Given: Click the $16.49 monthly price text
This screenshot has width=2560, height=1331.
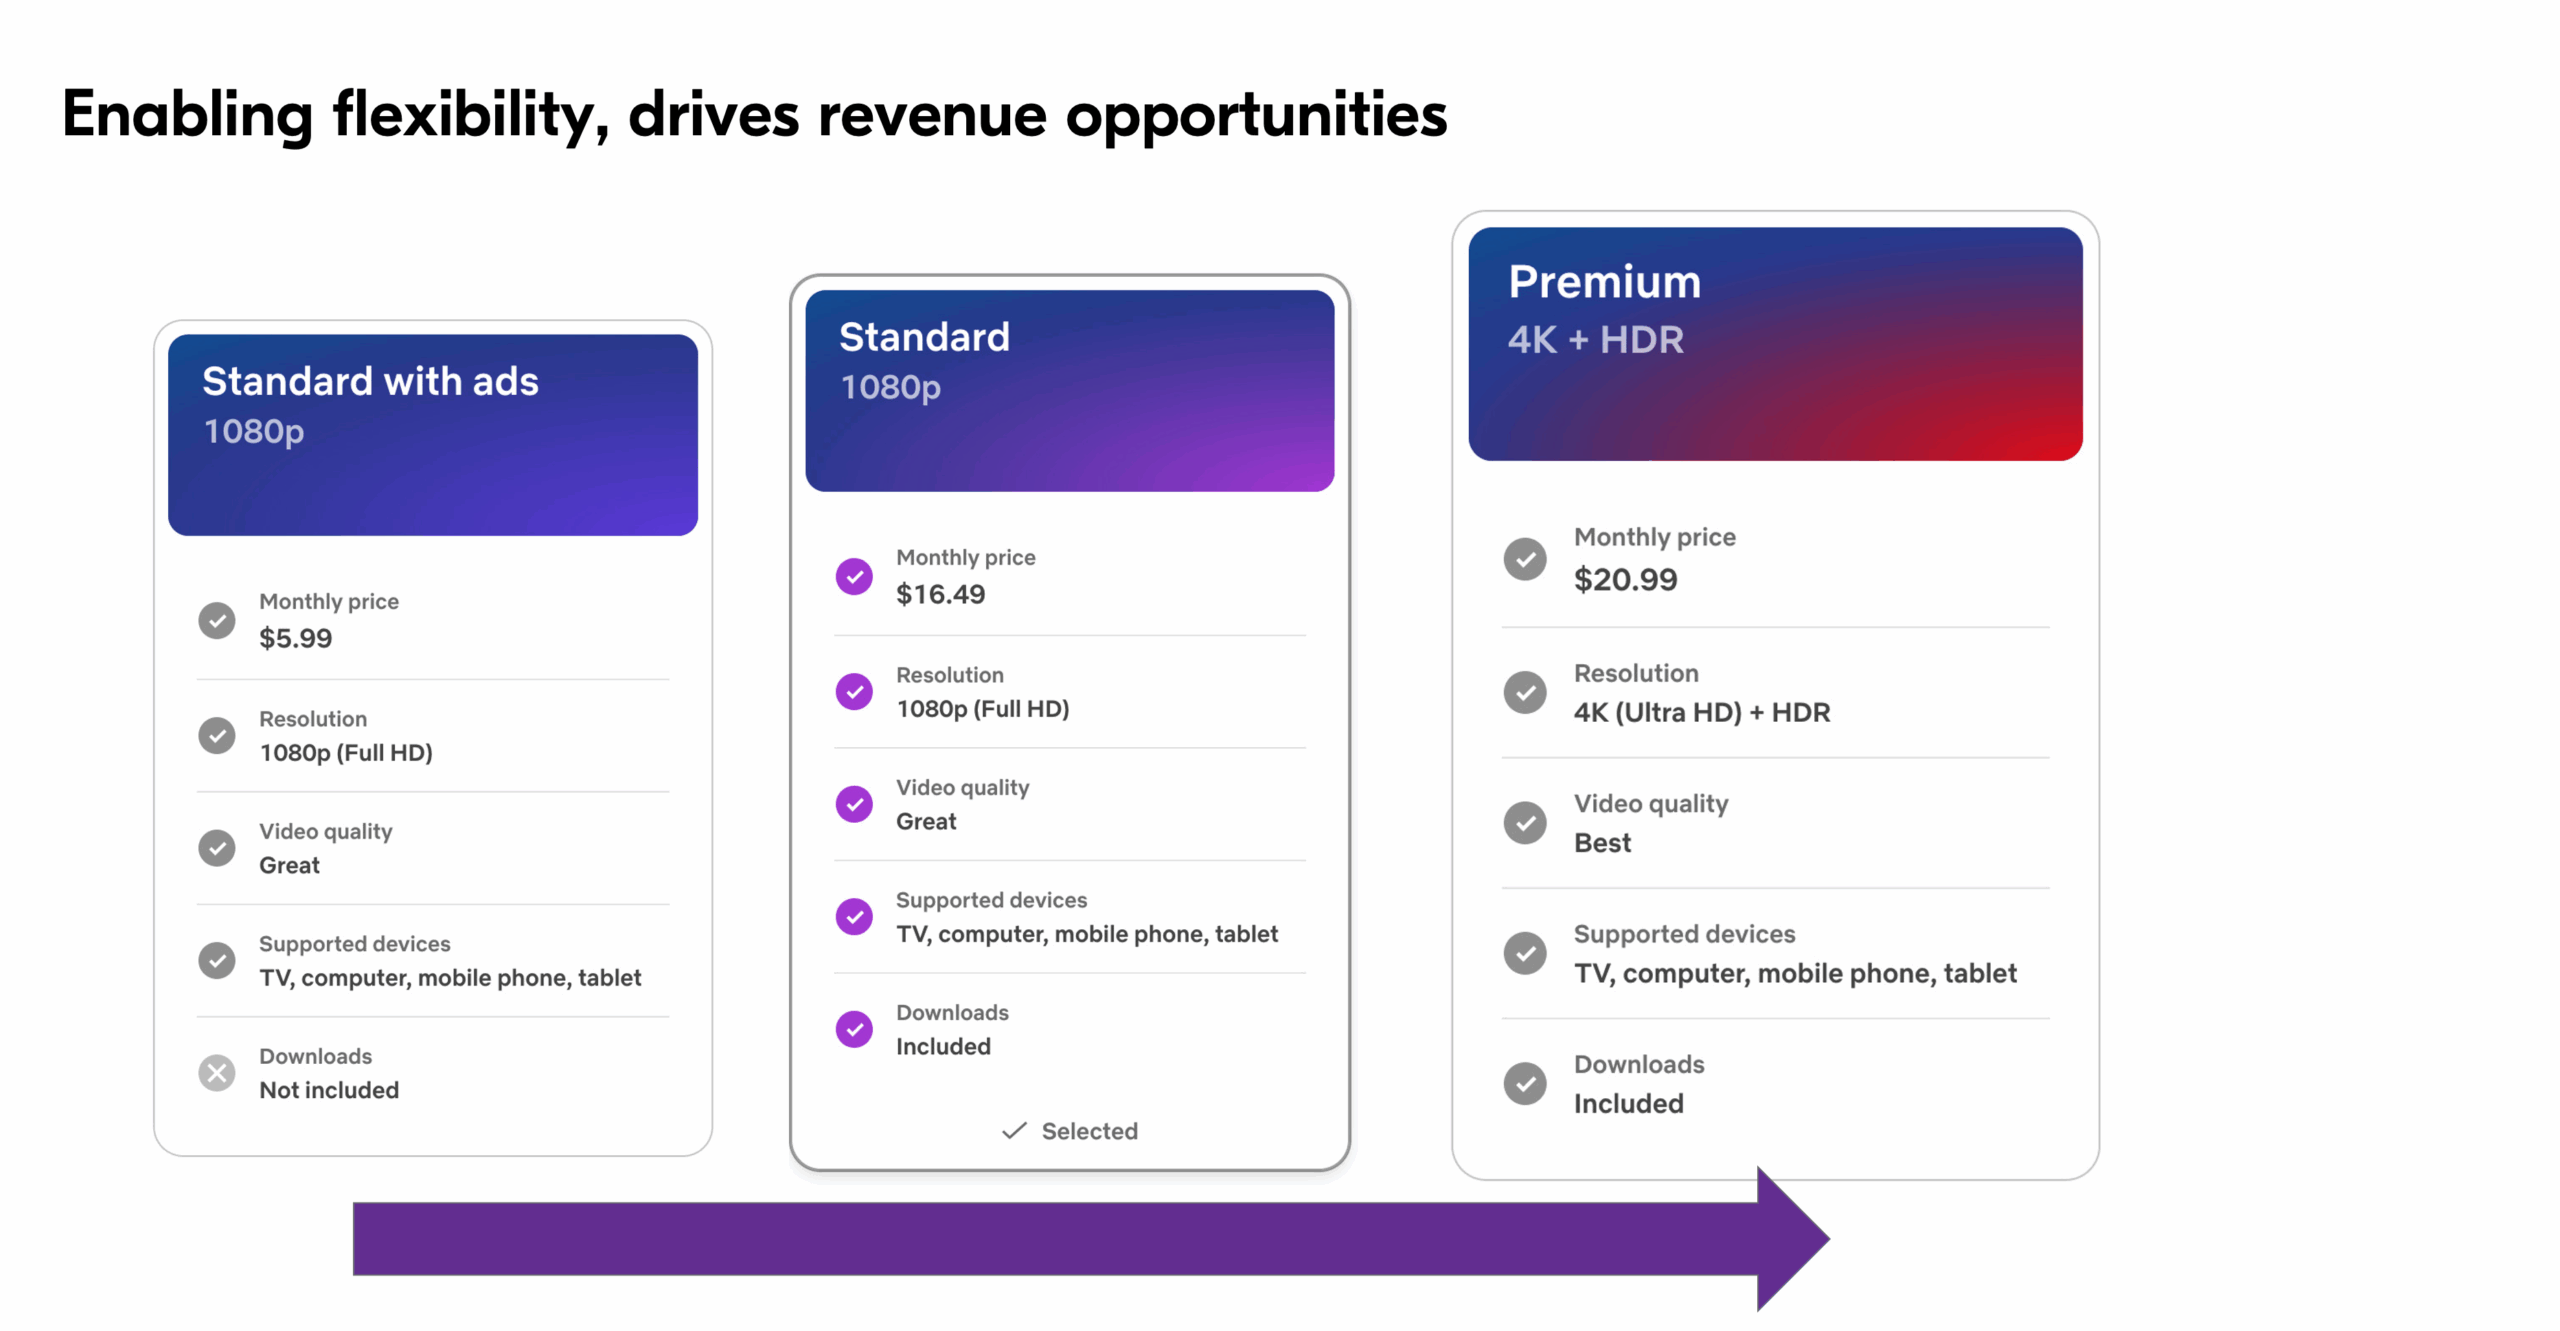Looking at the screenshot, I should (940, 594).
